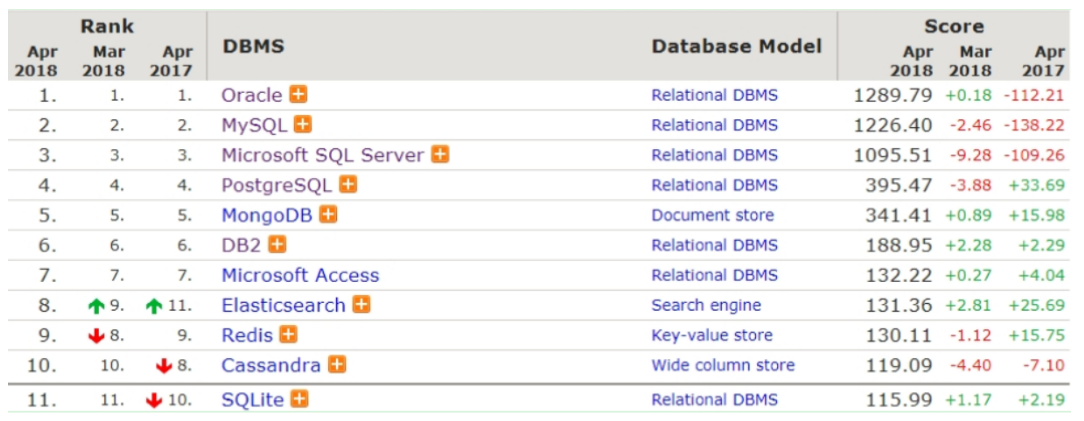Click the red down arrow in Cassandra's row
The height and width of the screenshot is (421, 1084).
164,366
